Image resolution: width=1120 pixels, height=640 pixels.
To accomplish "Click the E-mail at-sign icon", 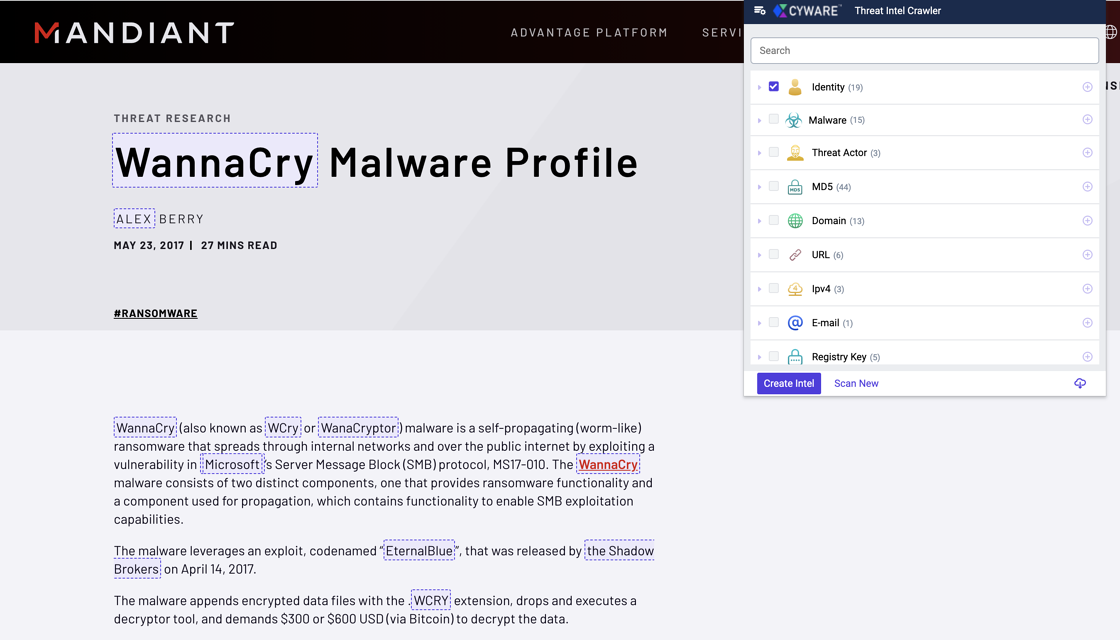I will pyautogui.click(x=795, y=323).
